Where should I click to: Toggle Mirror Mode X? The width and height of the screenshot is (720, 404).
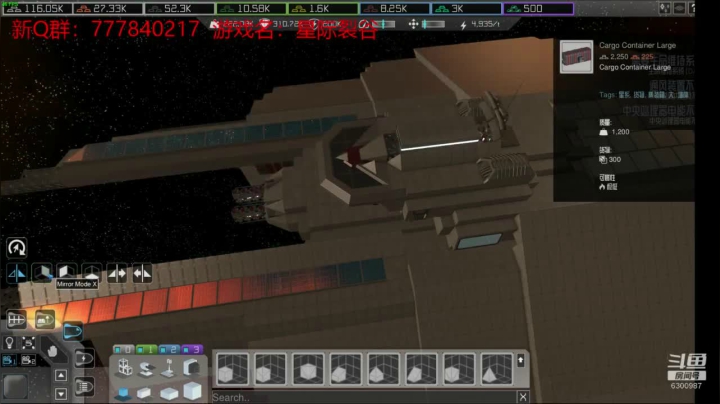point(17,274)
